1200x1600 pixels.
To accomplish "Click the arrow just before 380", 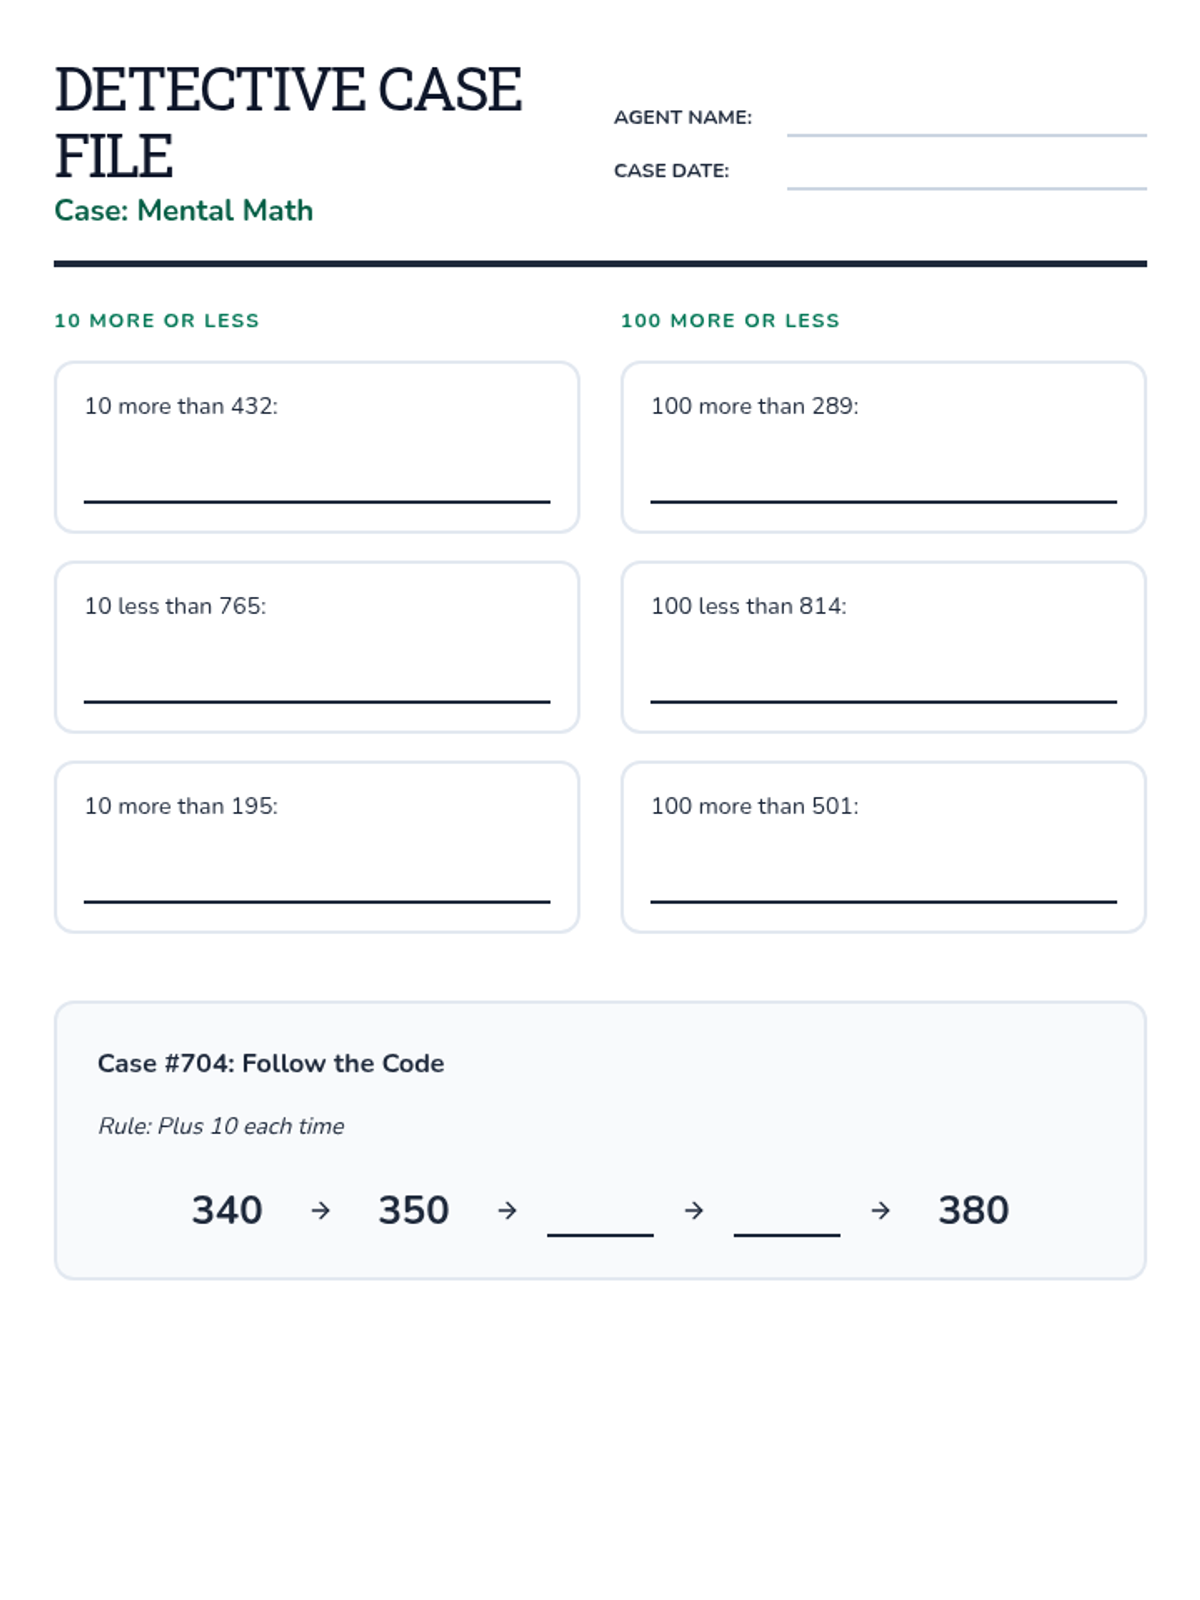I will click(x=880, y=1211).
